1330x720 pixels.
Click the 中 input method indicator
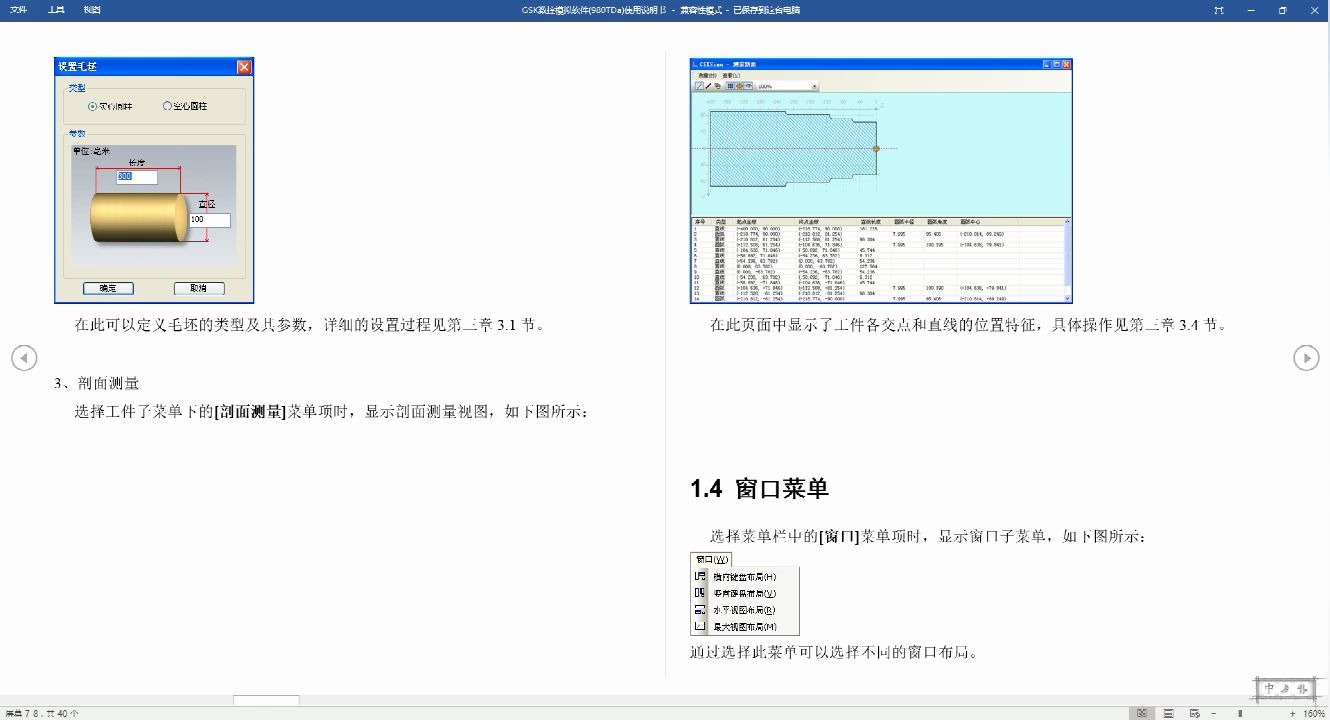(1270, 688)
